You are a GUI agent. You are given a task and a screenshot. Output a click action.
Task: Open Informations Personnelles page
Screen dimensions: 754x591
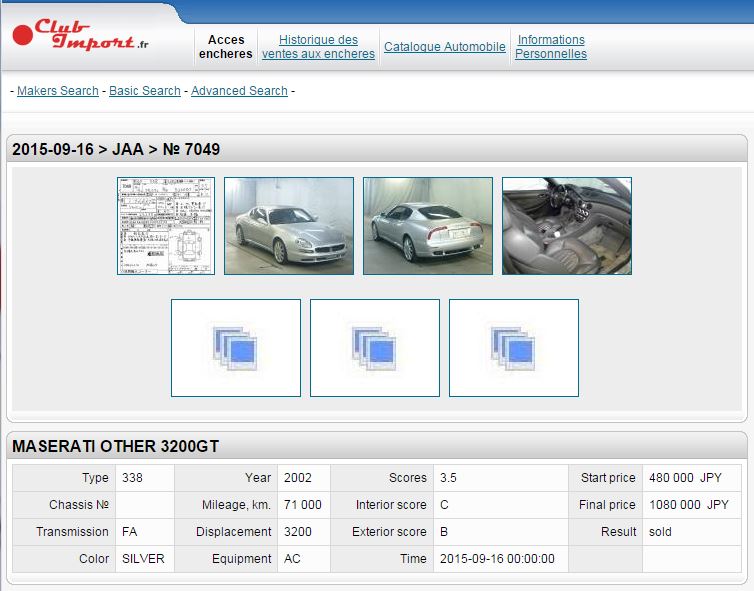point(551,47)
